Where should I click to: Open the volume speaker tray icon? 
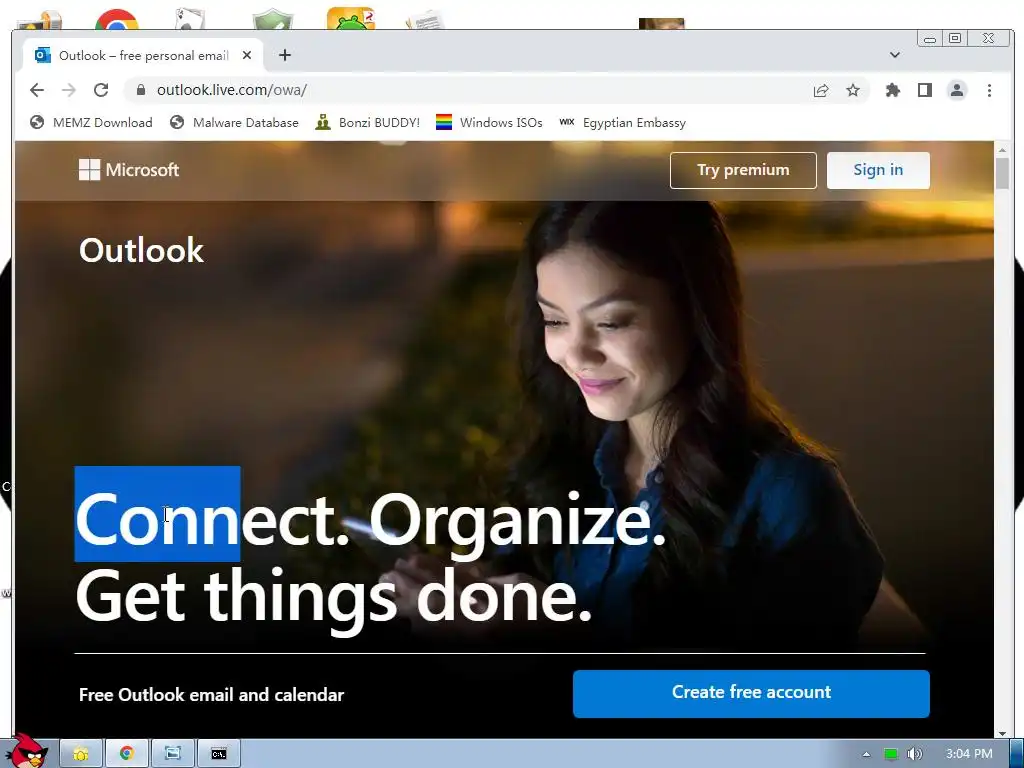(x=914, y=754)
